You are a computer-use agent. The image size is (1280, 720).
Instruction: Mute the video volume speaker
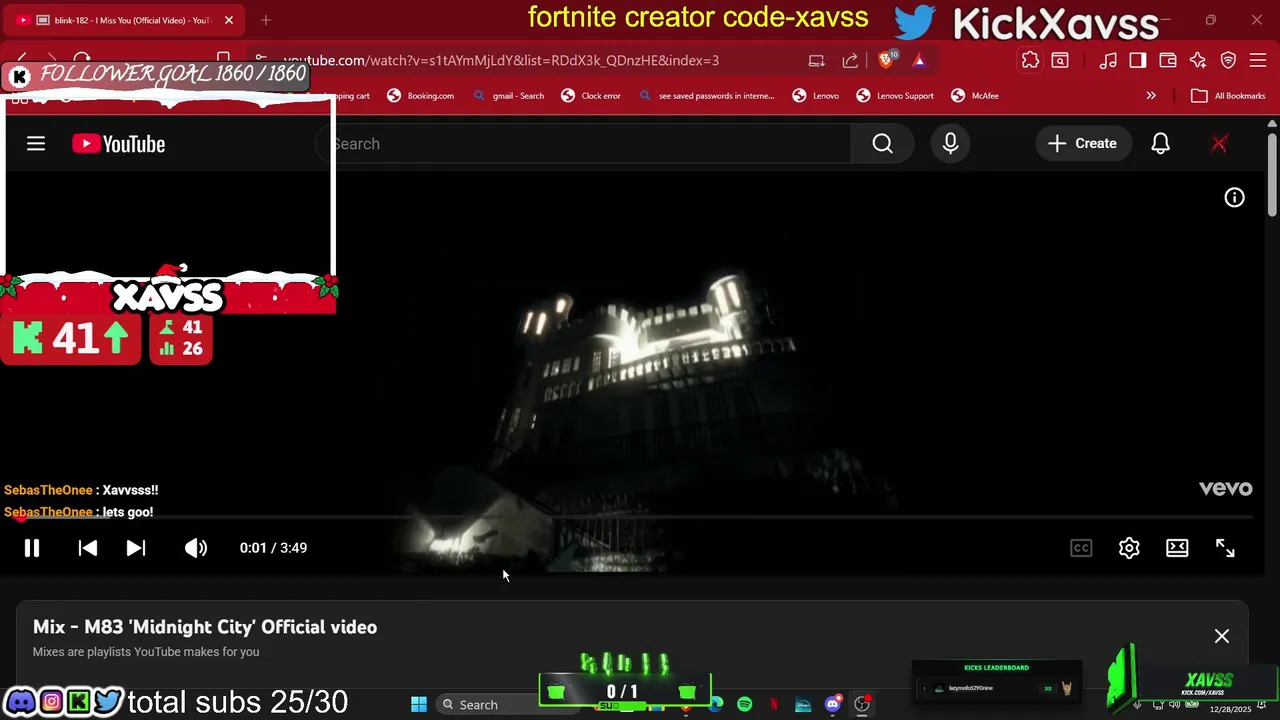pyautogui.click(x=196, y=548)
